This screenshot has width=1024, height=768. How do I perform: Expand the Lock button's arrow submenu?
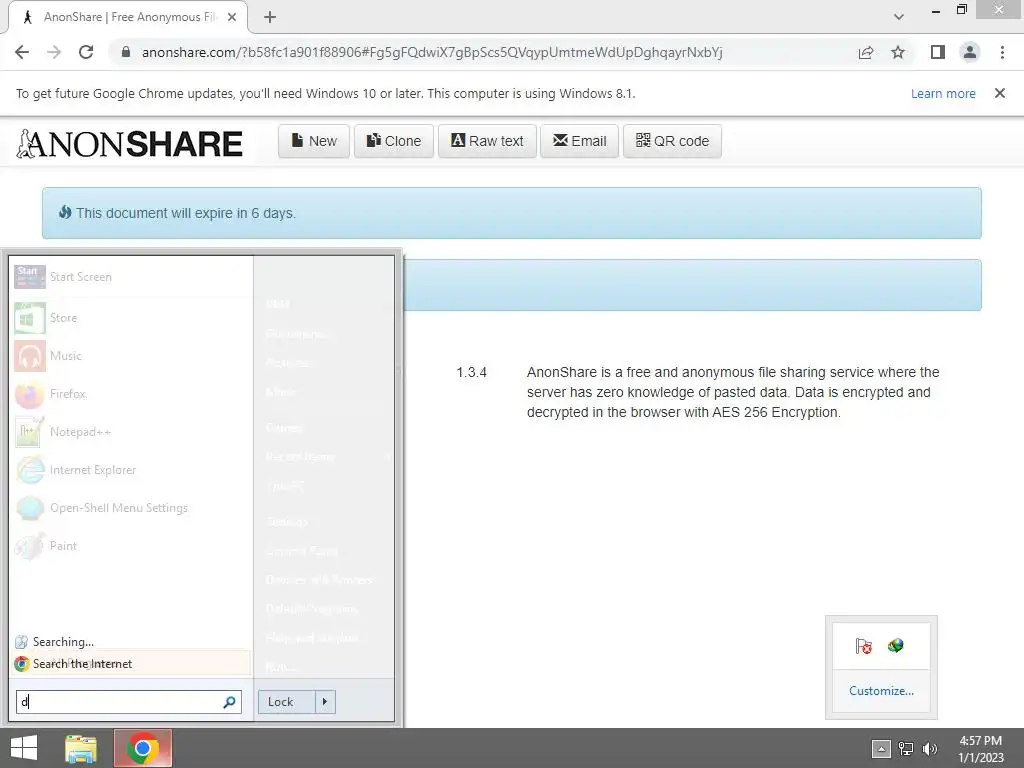(x=325, y=702)
